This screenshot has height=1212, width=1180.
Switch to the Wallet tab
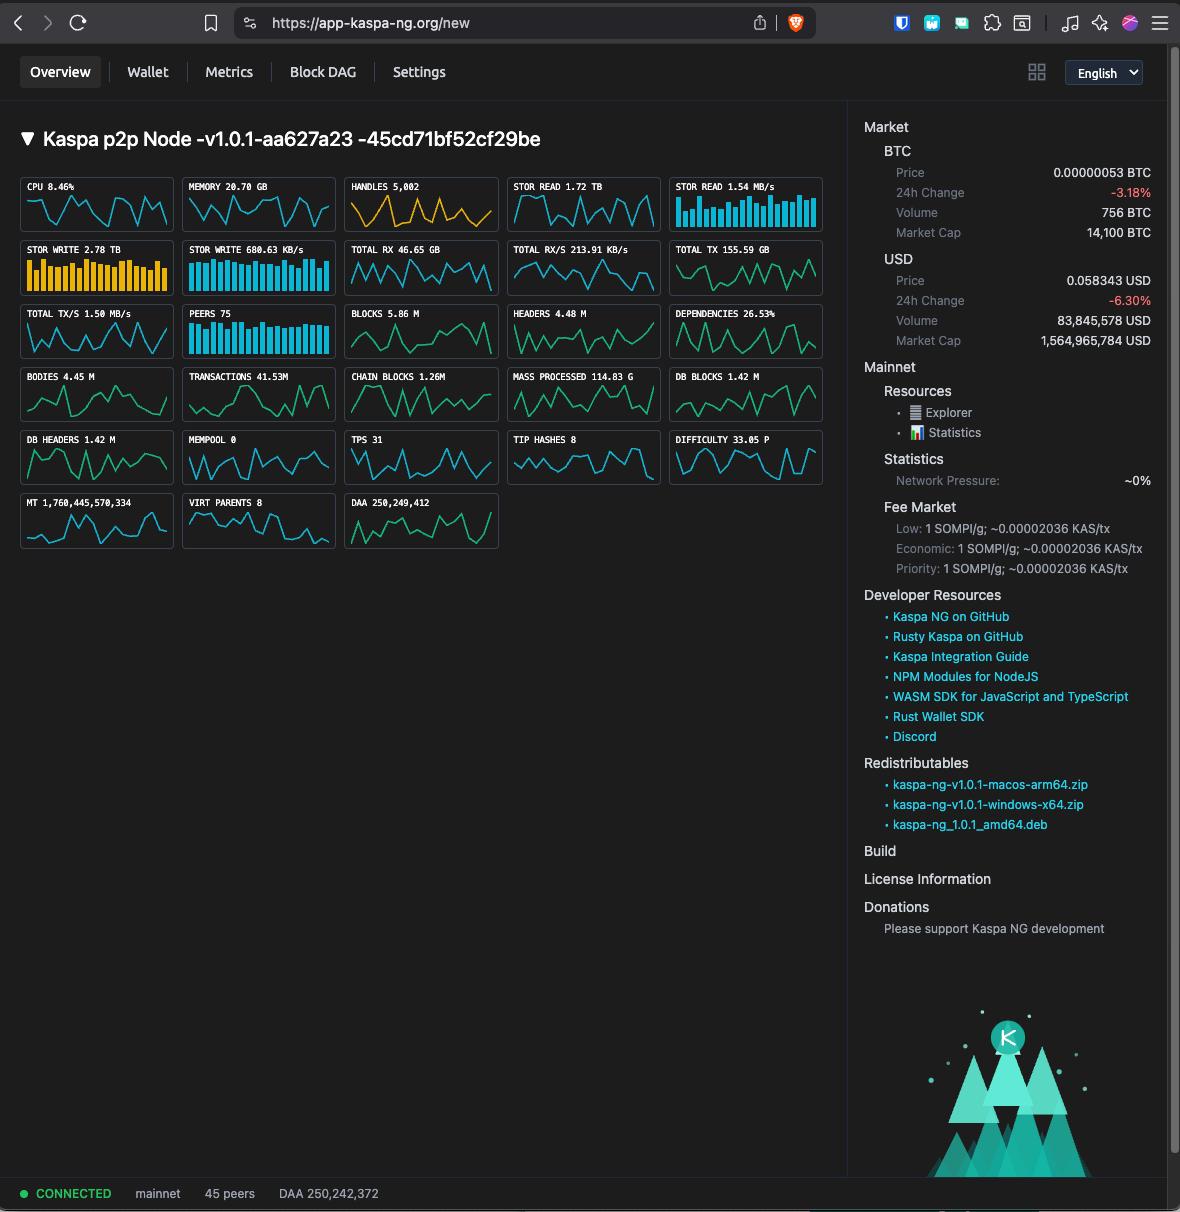[x=148, y=72]
